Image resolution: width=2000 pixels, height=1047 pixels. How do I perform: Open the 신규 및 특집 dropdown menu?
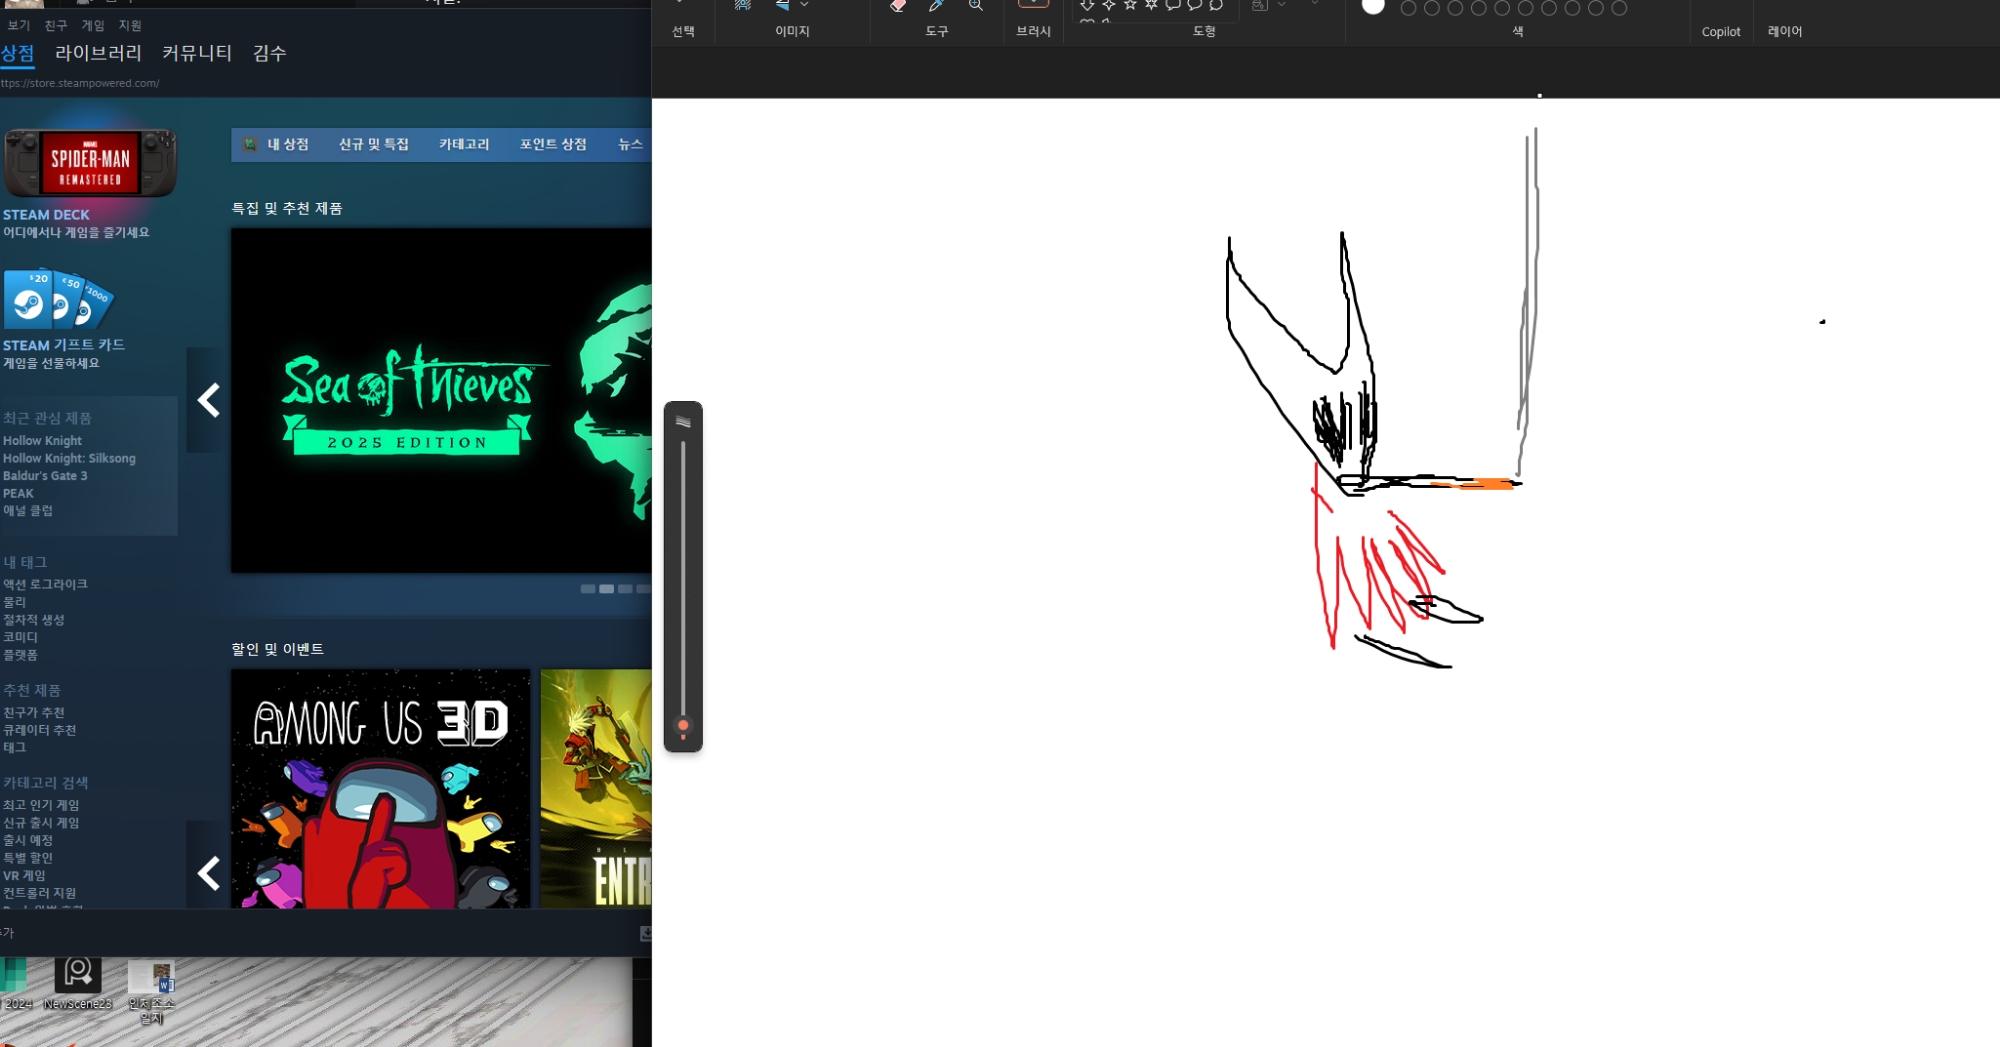point(373,145)
